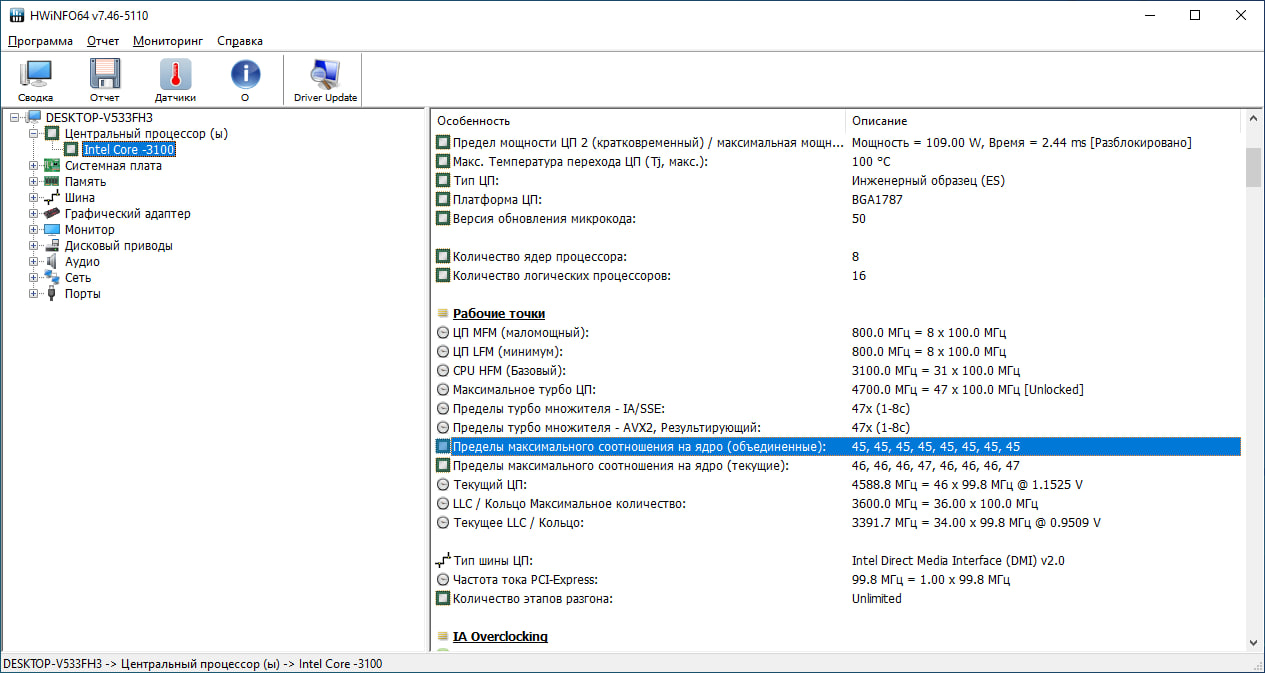Expand the Порты tree node
The image size is (1265, 673).
[x=33, y=294]
